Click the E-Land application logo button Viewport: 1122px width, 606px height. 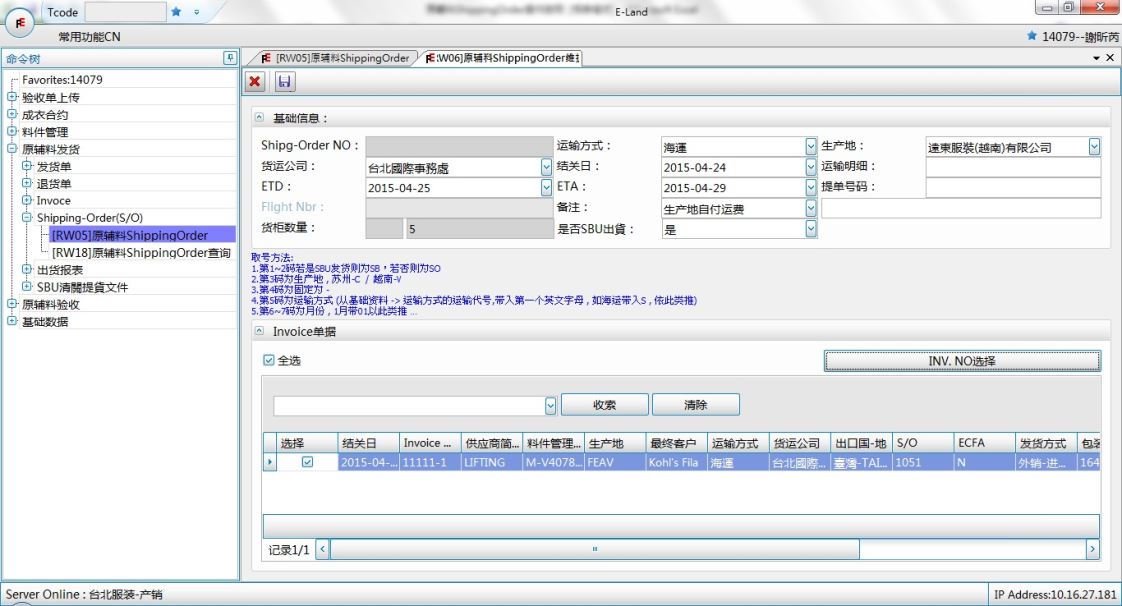(19, 22)
